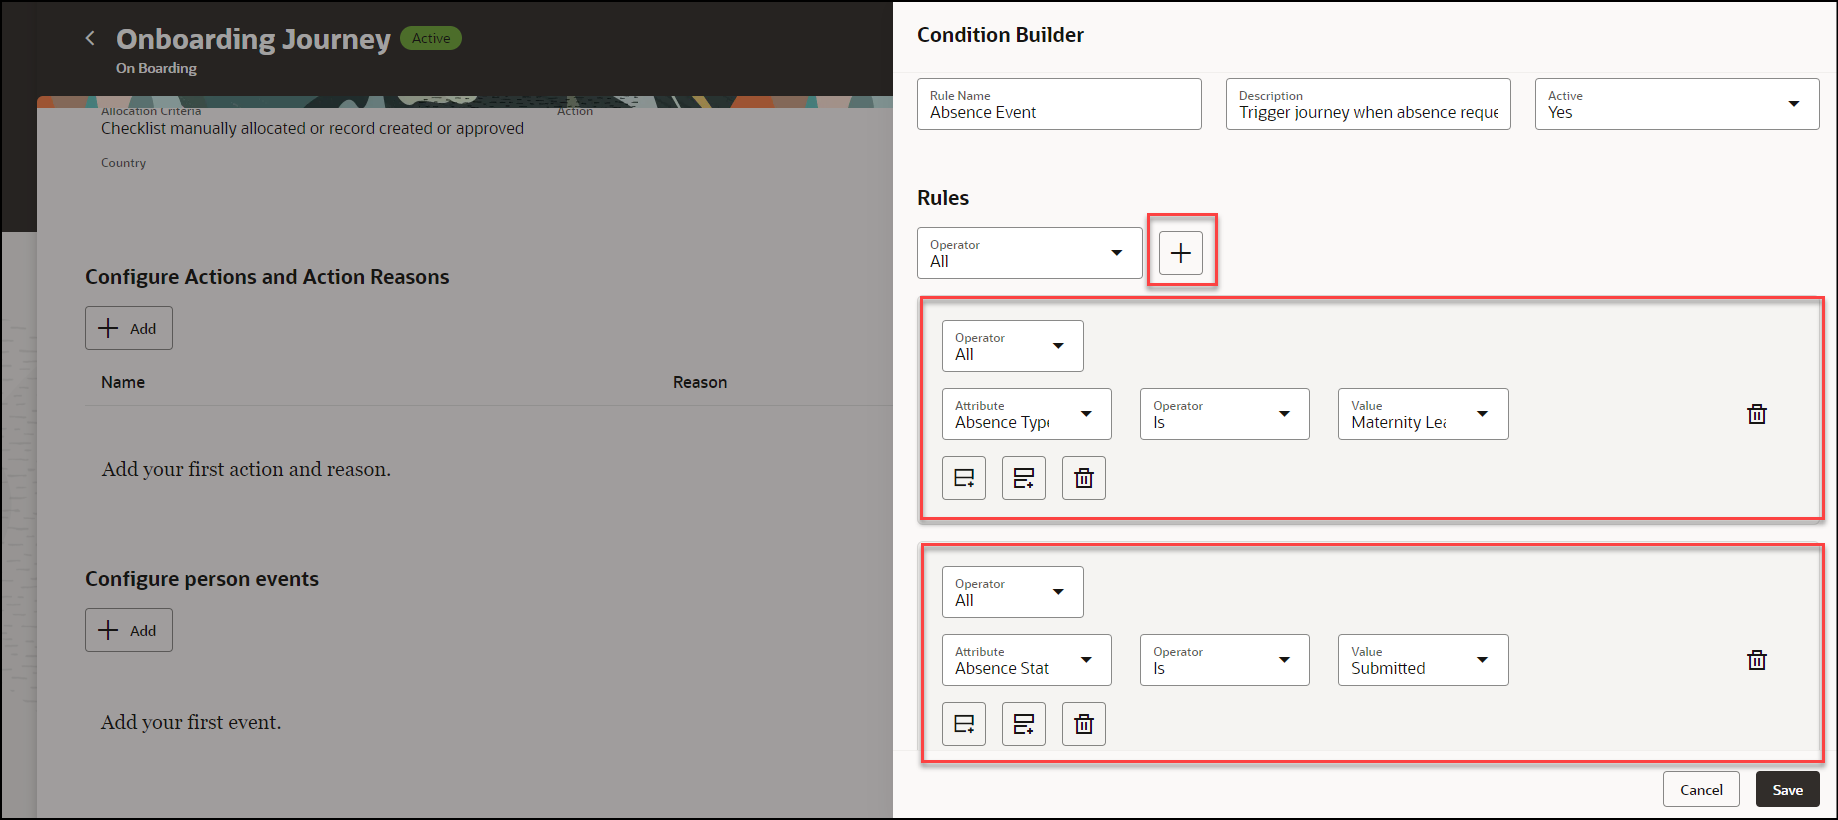Open the top-level Rules Operator All dropdown
This screenshot has height=820, width=1838.
point(1029,253)
